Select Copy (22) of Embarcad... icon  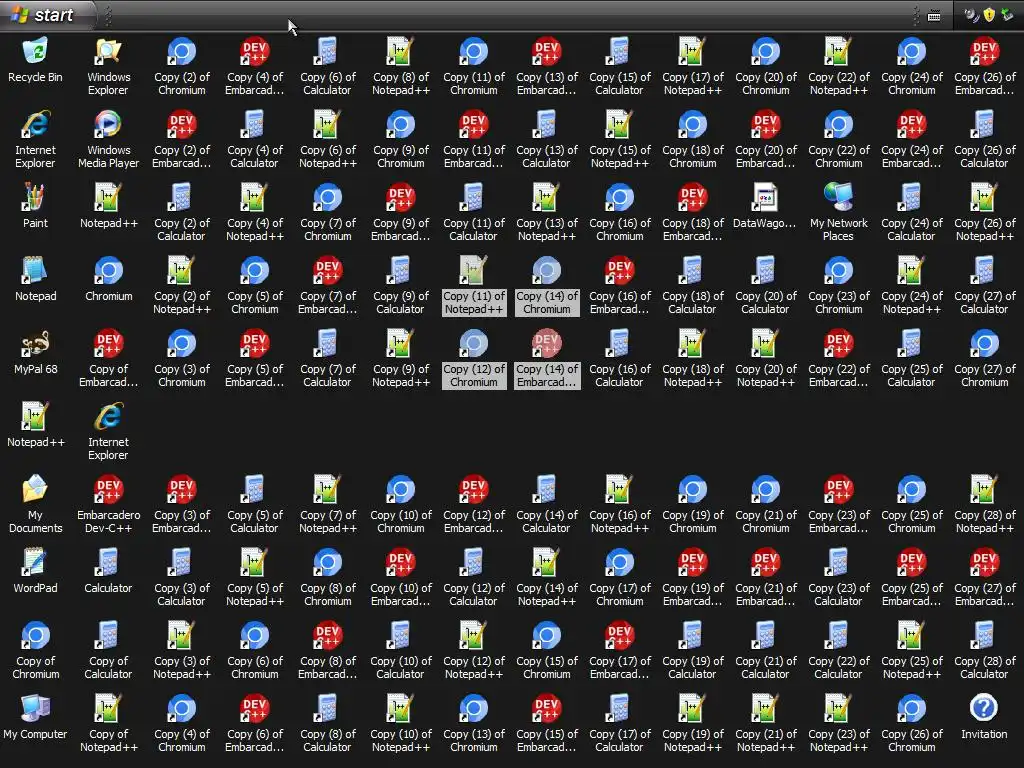pos(839,359)
